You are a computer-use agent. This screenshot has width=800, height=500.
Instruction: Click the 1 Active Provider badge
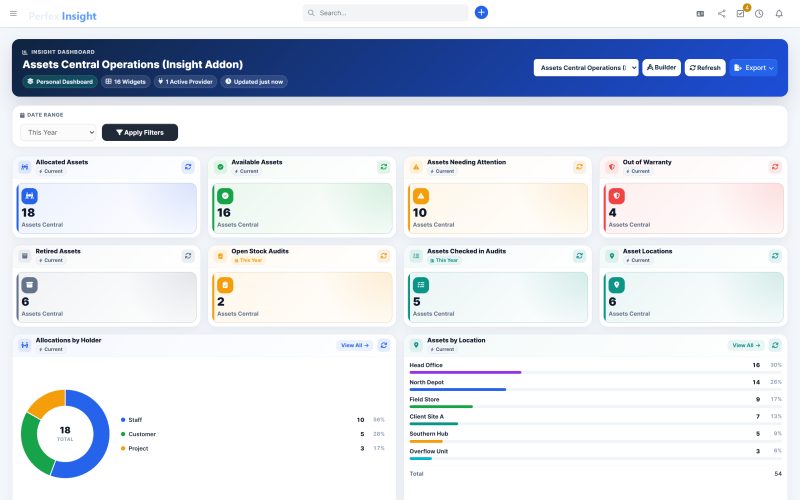pos(185,82)
